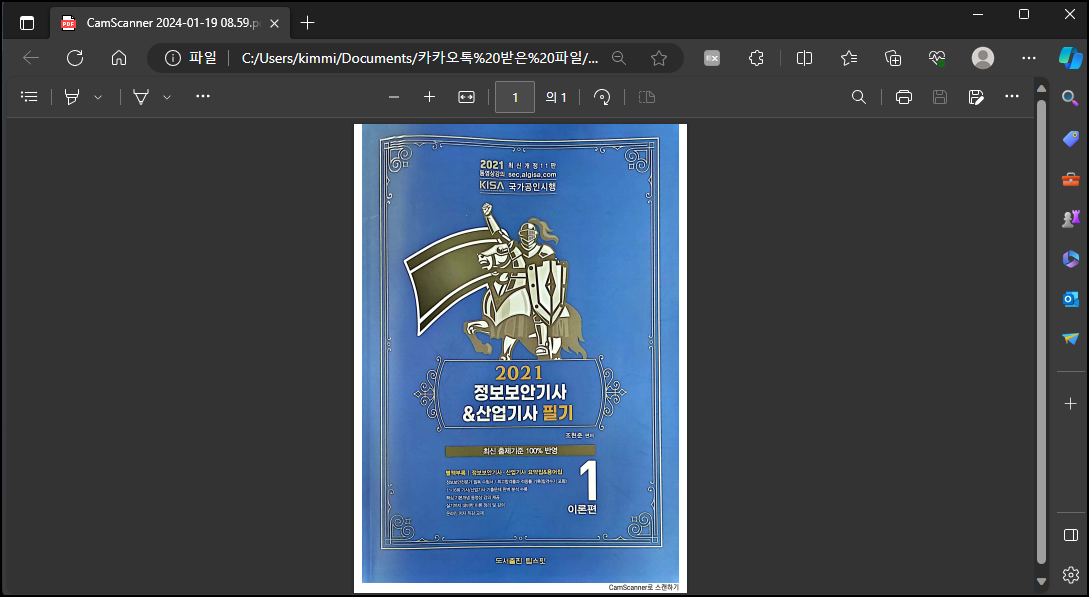
Task: Open sidebar Shopping tag icon
Action: (1070, 139)
